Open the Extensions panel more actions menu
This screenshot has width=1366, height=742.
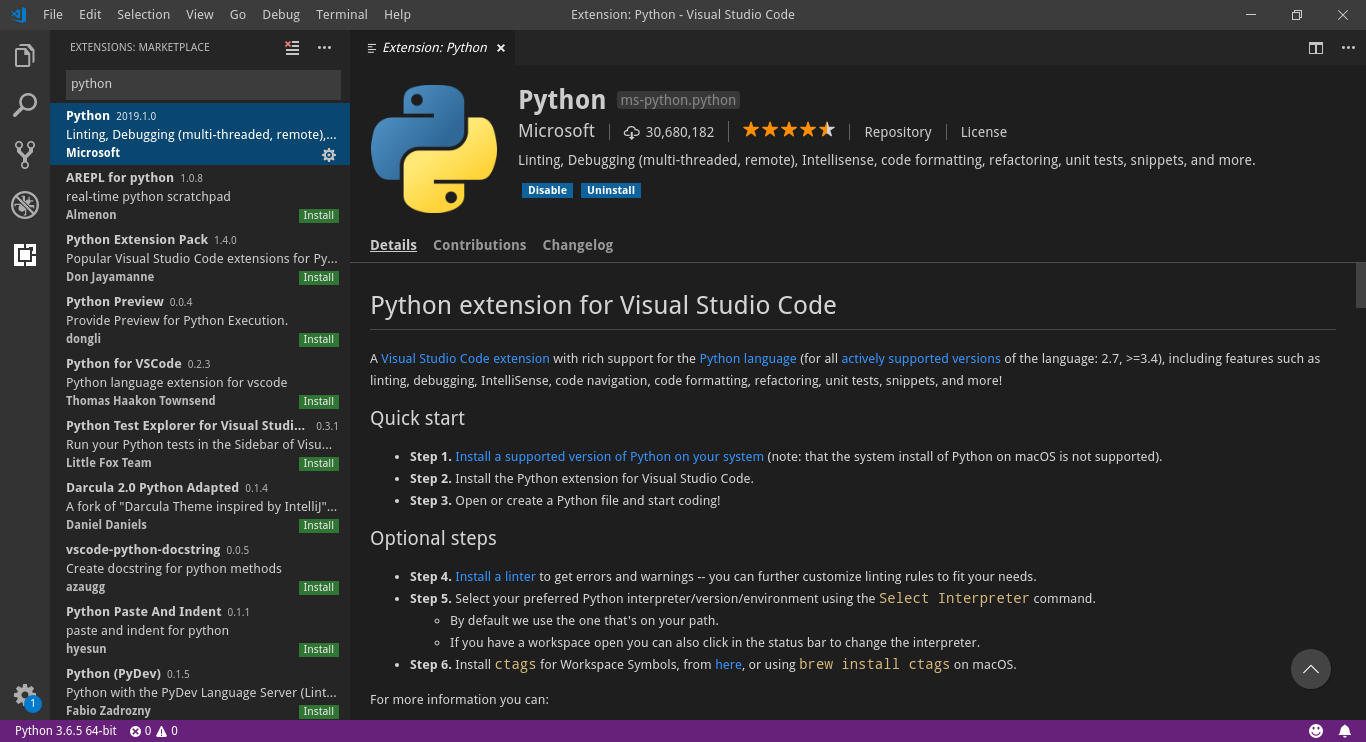point(324,47)
